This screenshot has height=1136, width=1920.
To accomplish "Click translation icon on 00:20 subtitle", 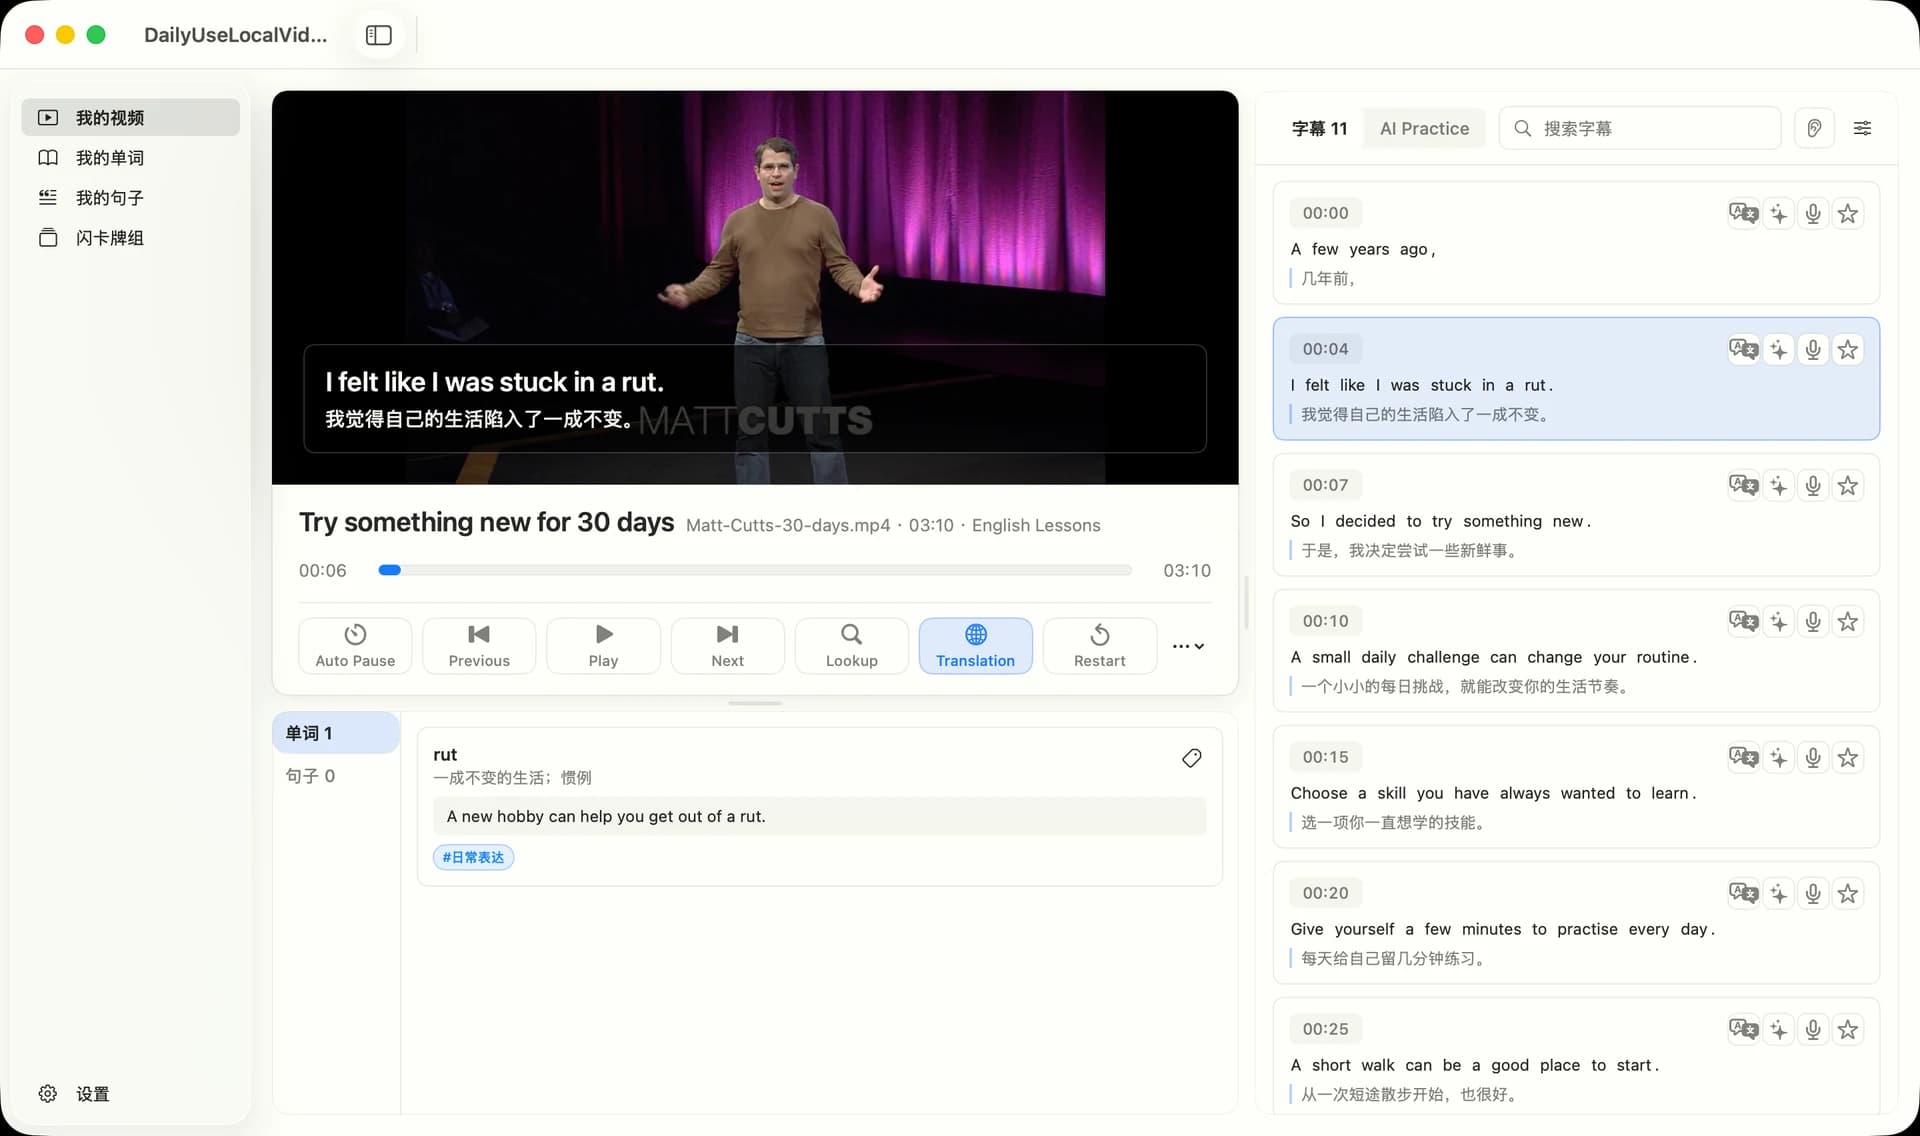I will pos(1743,893).
